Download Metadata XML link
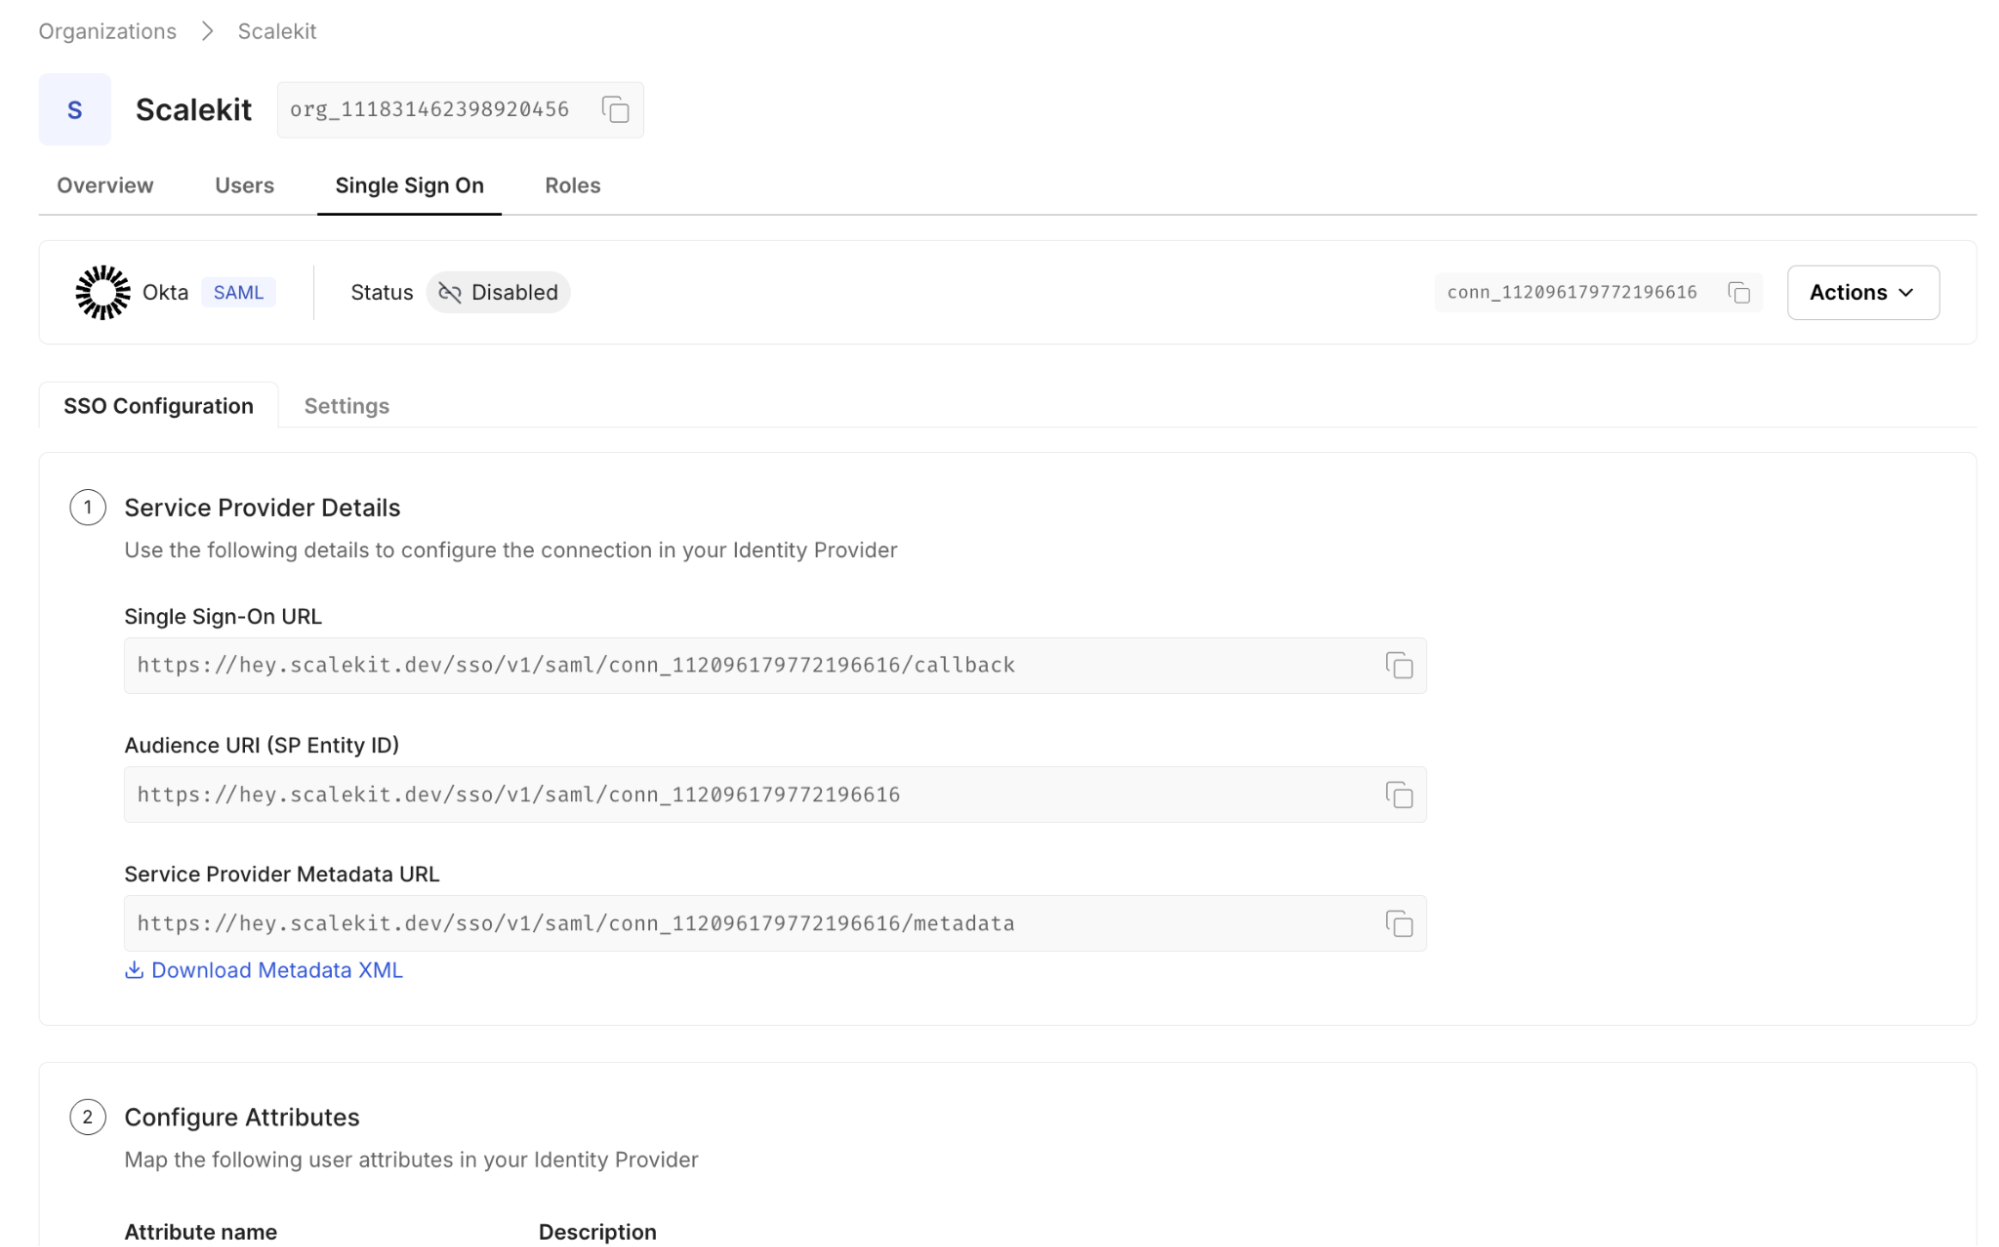 click(277, 970)
